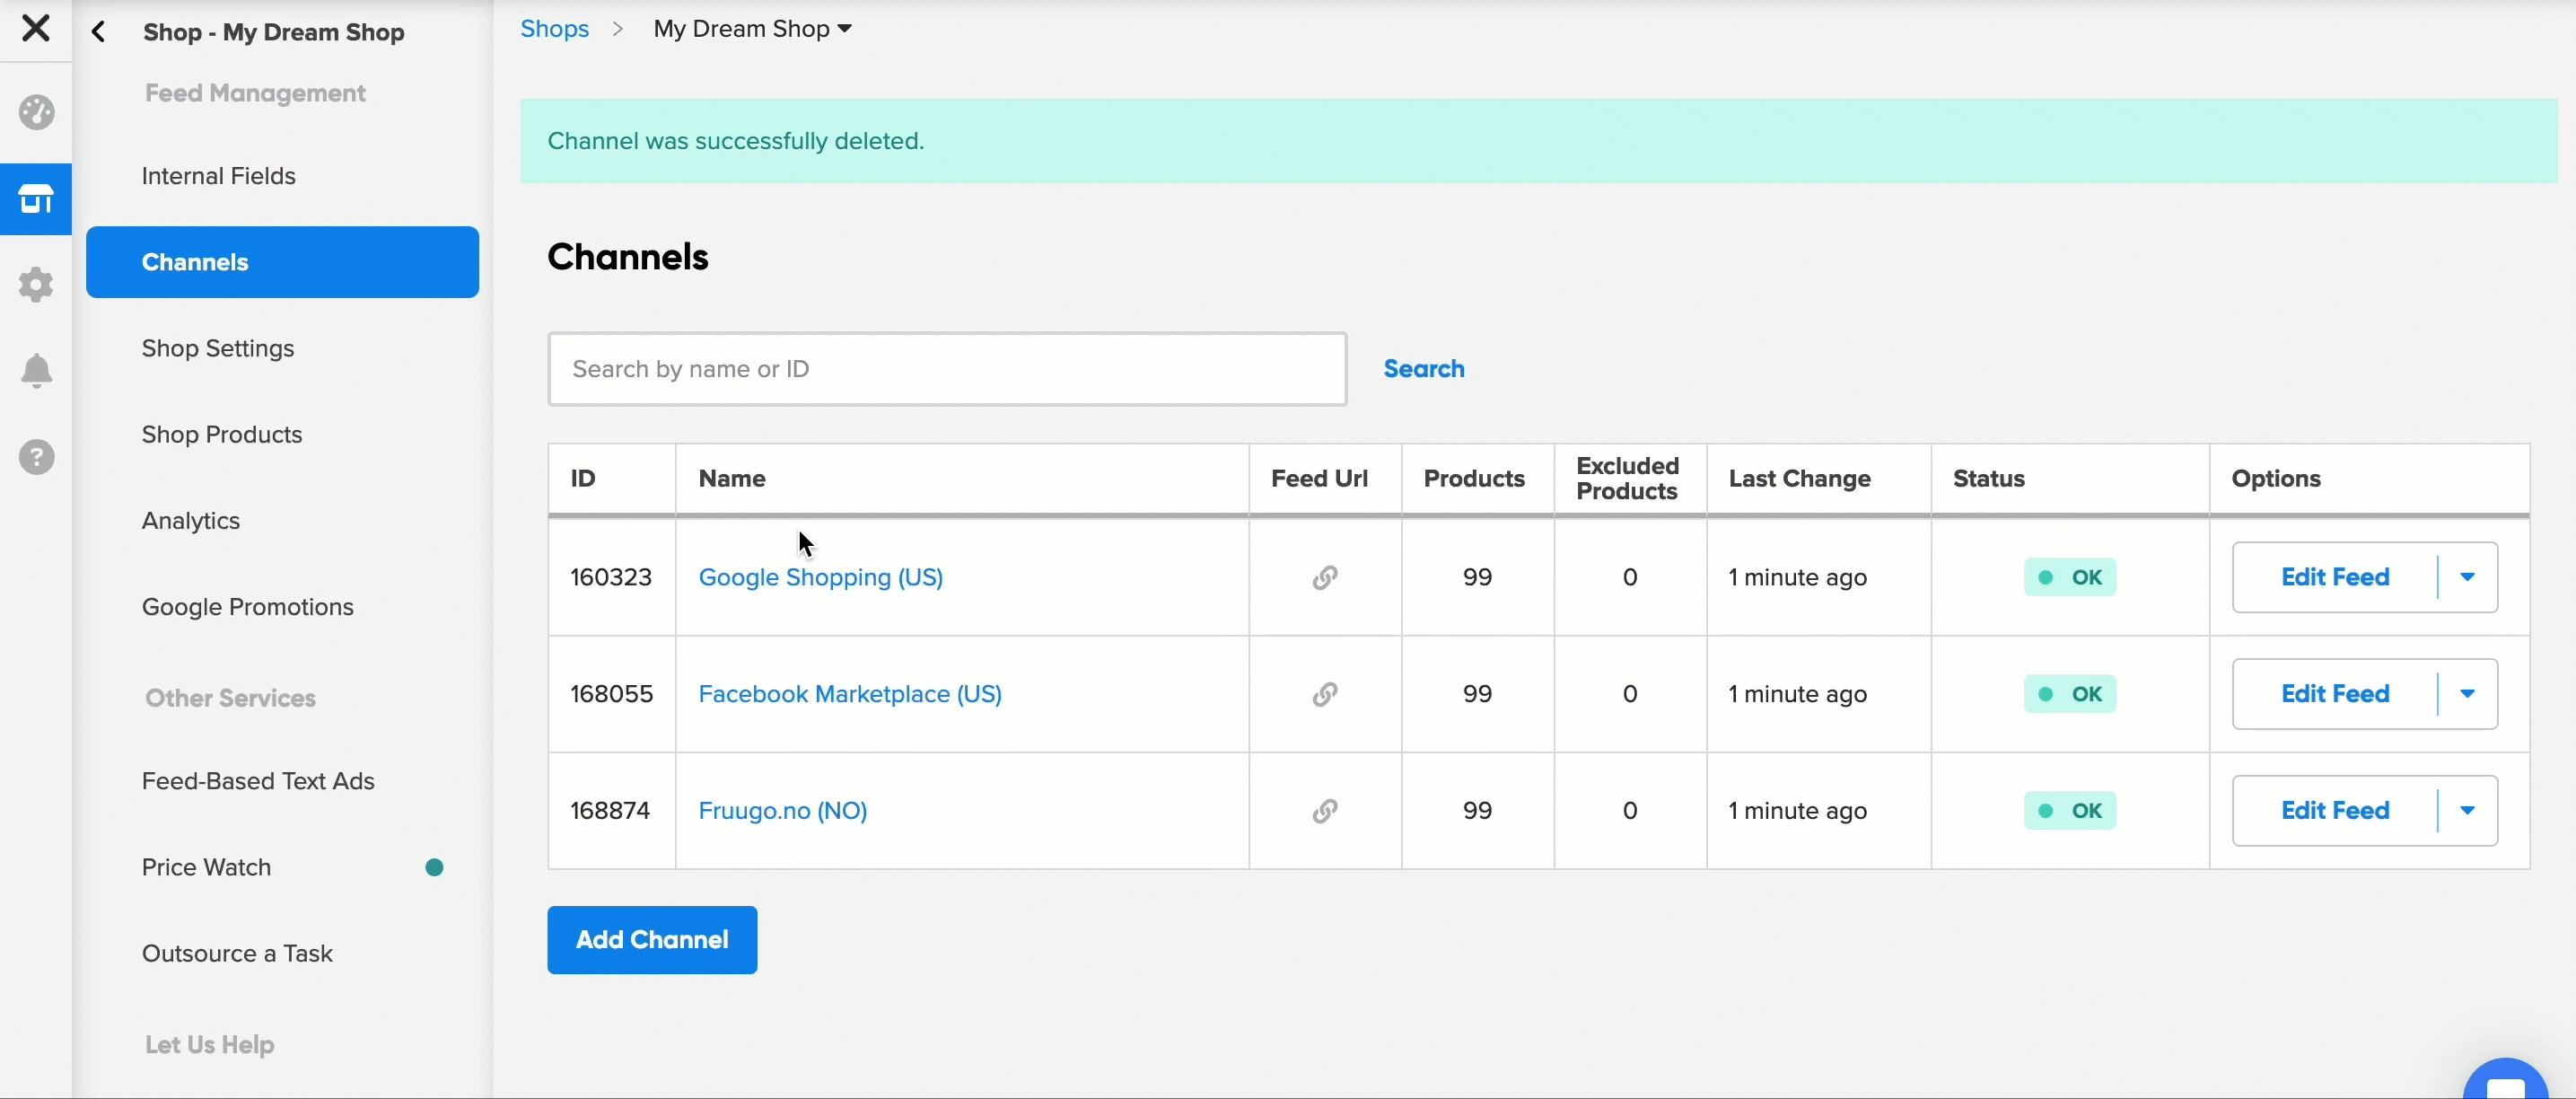This screenshot has width=2576, height=1099.
Task: Select Channels in the sidebar
Action: pos(282,262)
